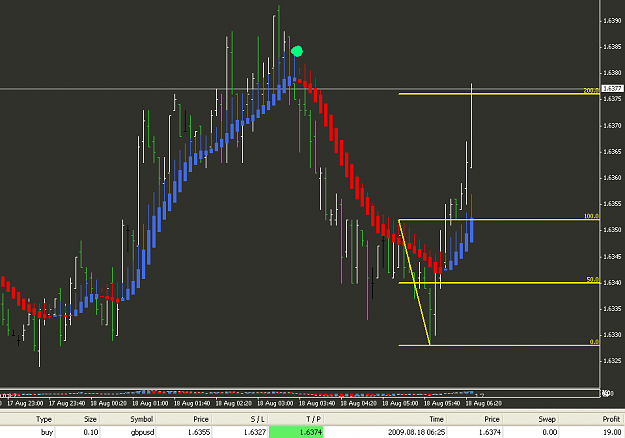Screen dimensions: 625x438
Task: Click the 1.6360 price scale label
Action: (612, 177)
